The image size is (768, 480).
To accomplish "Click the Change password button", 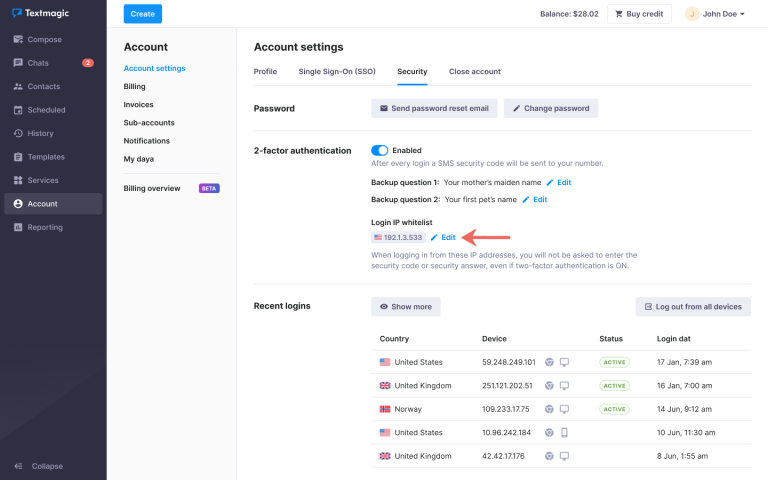I will pos(550,108).
